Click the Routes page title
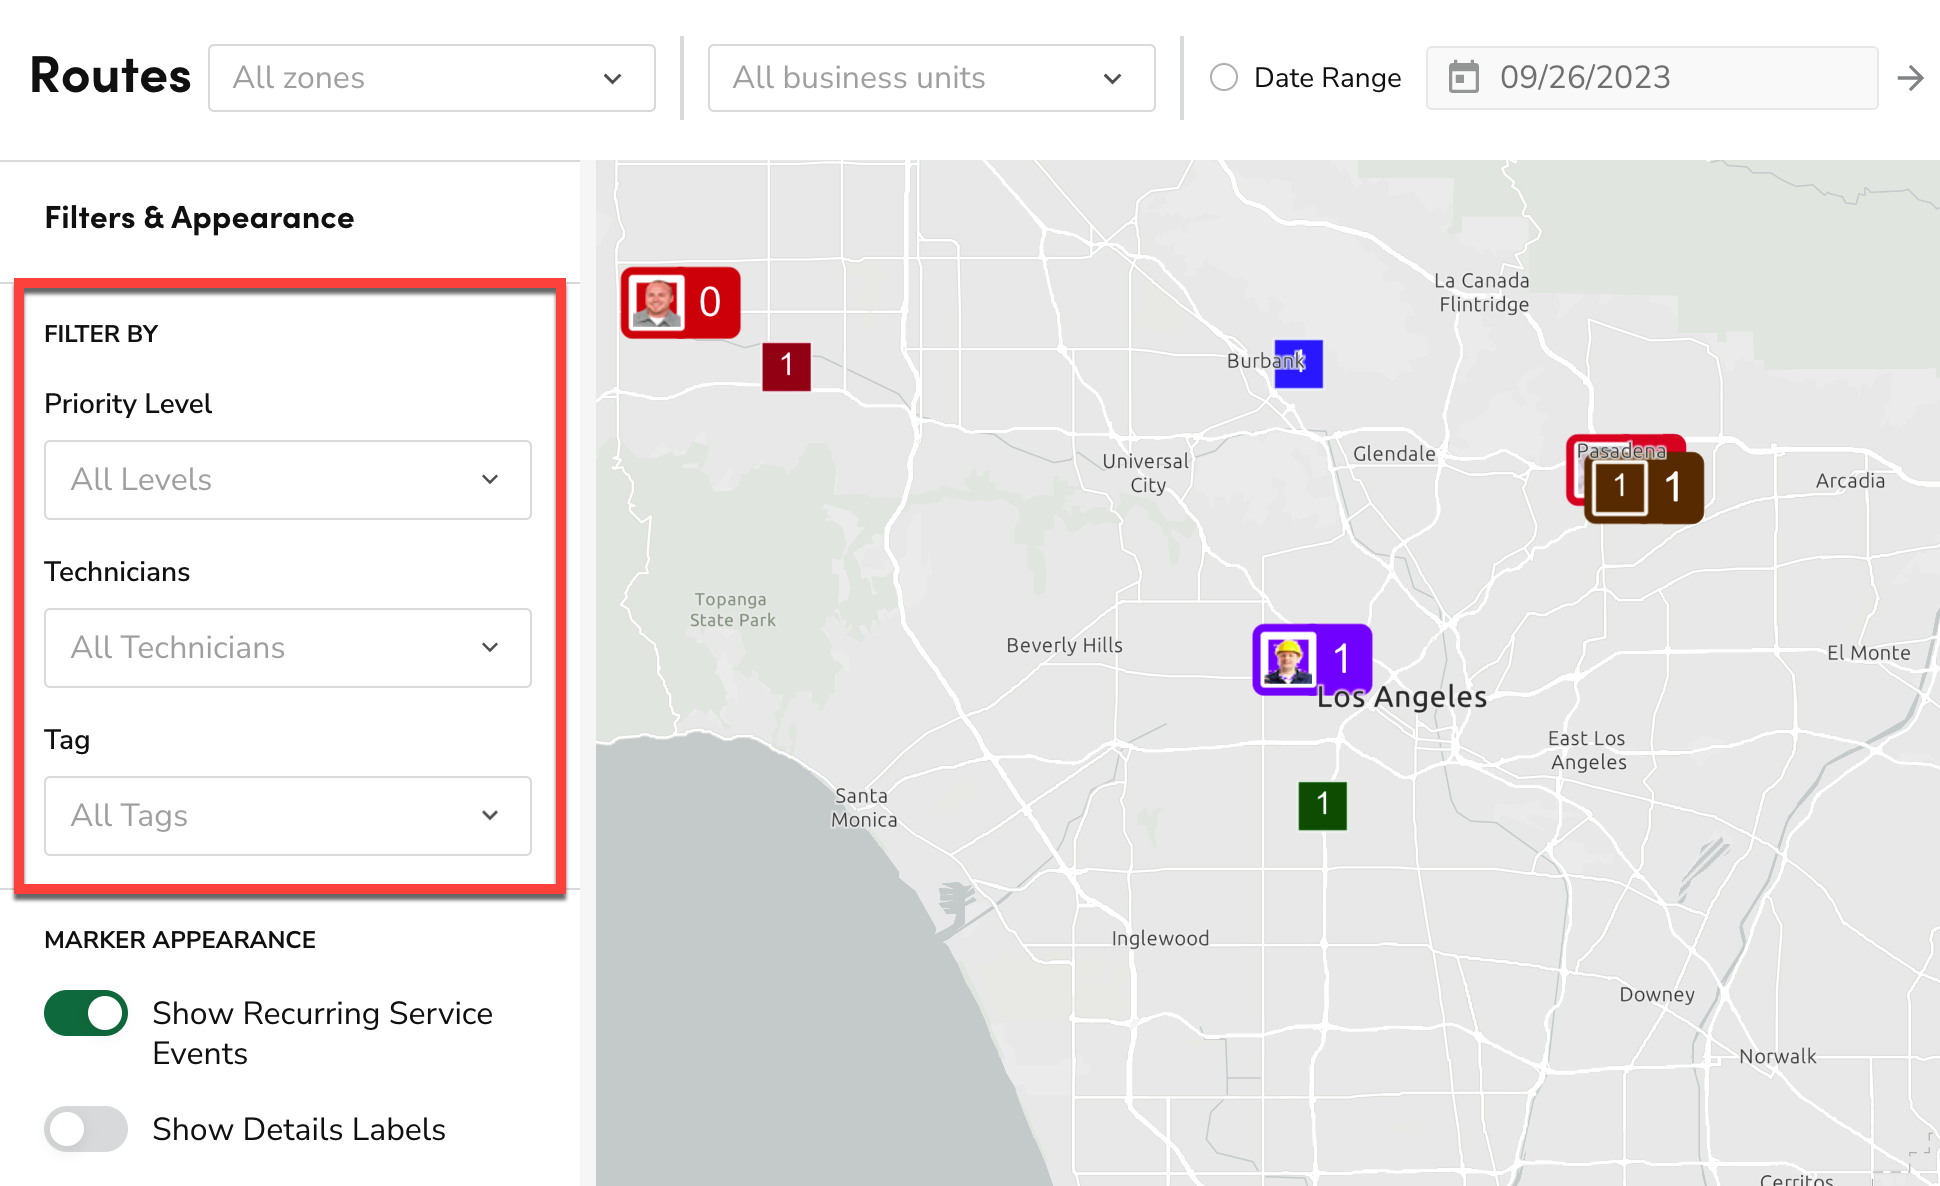The image size is (1940, 1186). tap(110, 76)
